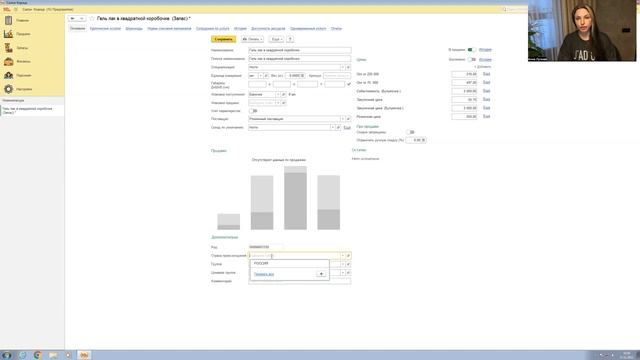Open the Склад по умолчанию field's open-record icon
The width and height of the screenshot is (640, 360).
(x=338, y=127)
